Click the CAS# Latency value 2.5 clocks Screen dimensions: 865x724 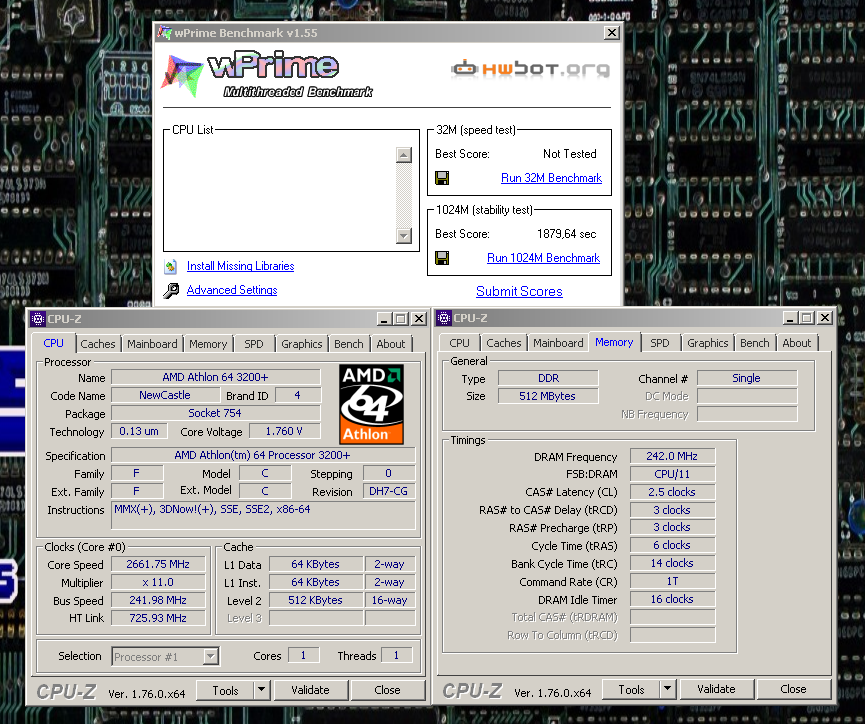pos(672,492)
